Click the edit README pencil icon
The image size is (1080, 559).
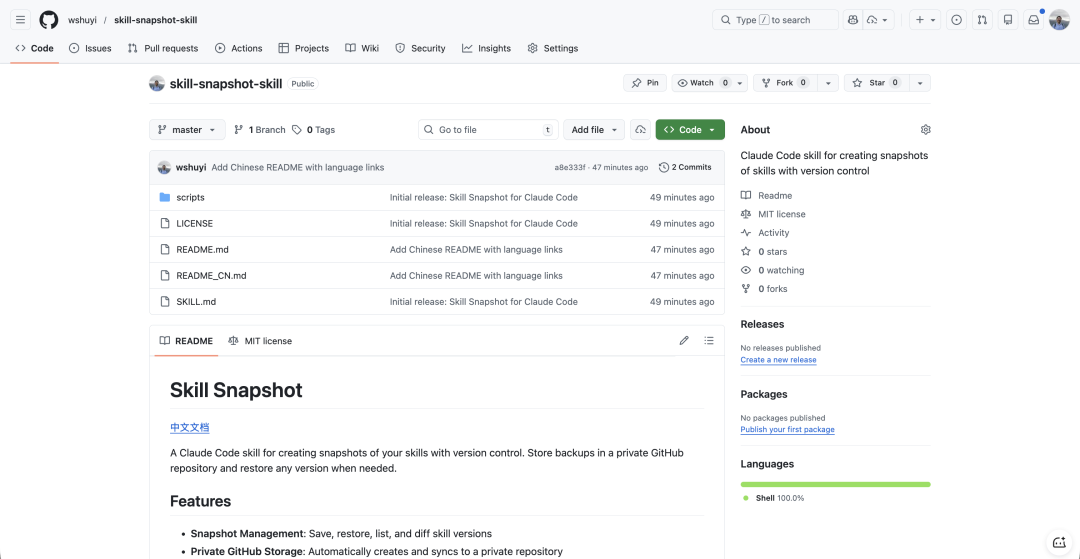click(684, 341)
